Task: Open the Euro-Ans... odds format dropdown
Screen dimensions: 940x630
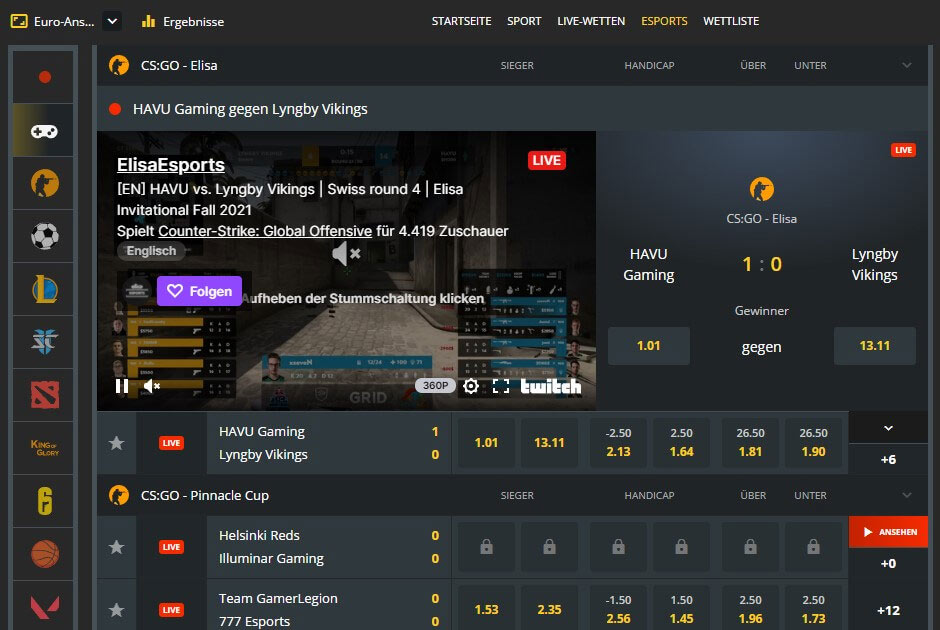Action: [112, 22]
